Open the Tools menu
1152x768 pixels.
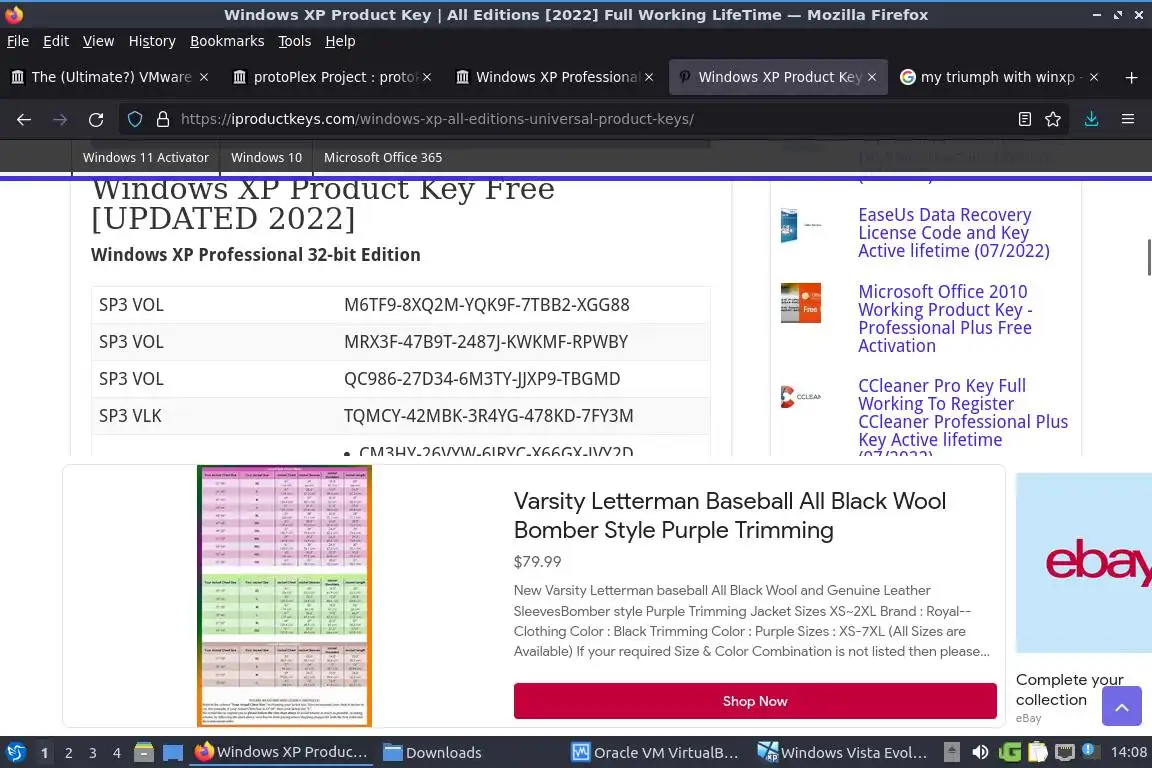295,41
